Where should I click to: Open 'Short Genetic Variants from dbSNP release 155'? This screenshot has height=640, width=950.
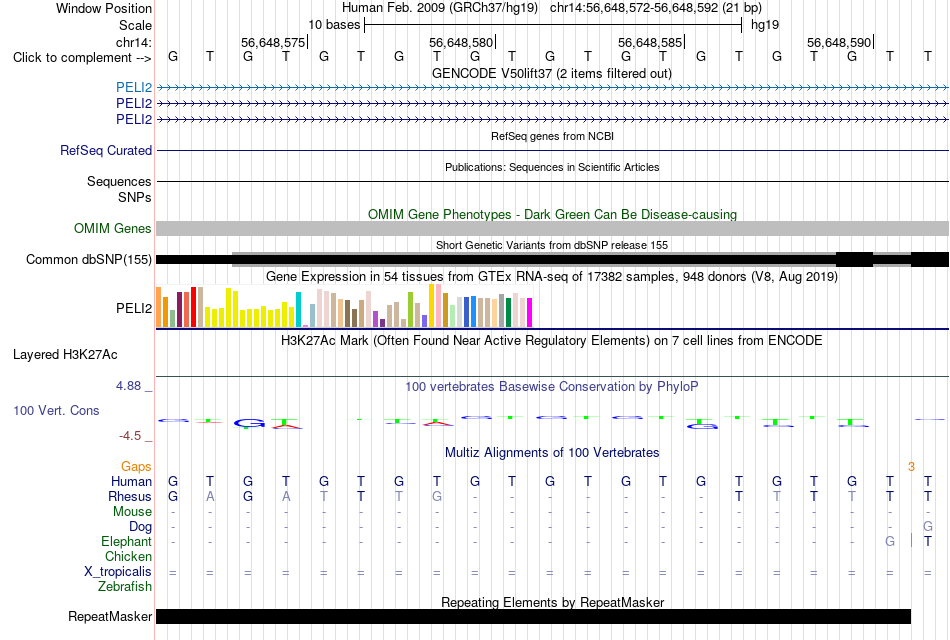(551, 245)
